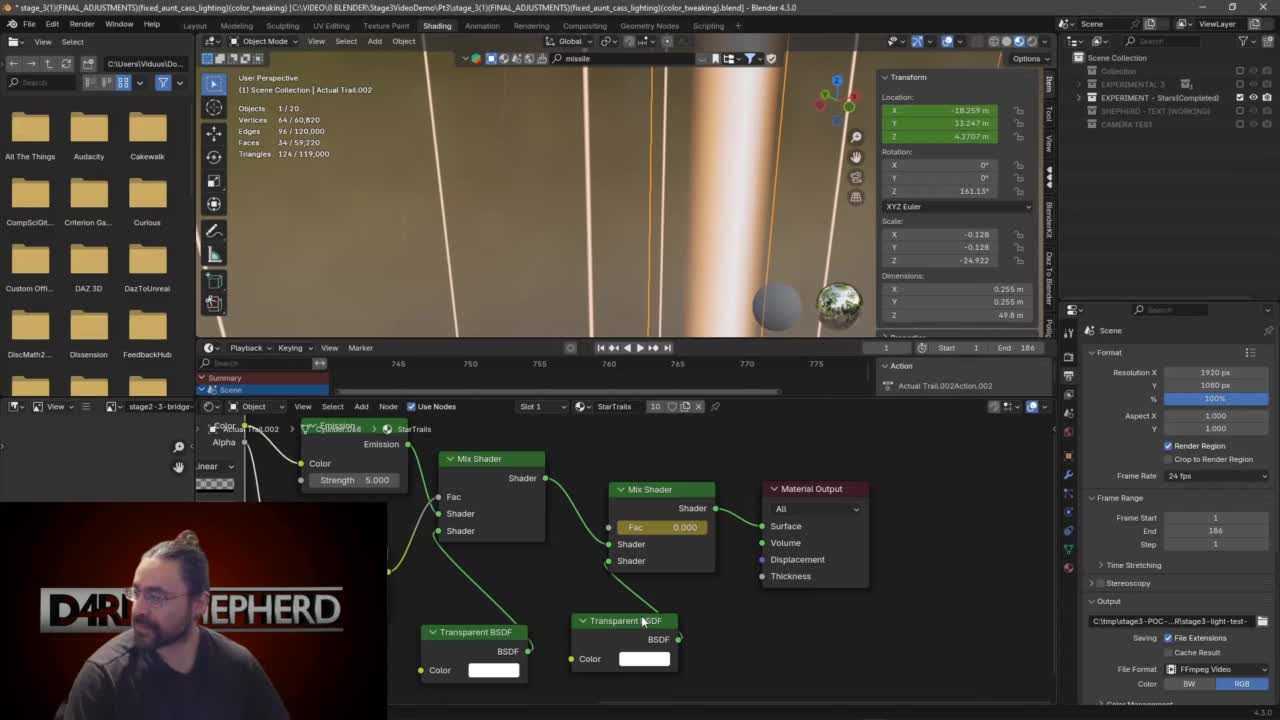Open the Render menu in top bar
1280x720 pixels.
click(82, 24)
